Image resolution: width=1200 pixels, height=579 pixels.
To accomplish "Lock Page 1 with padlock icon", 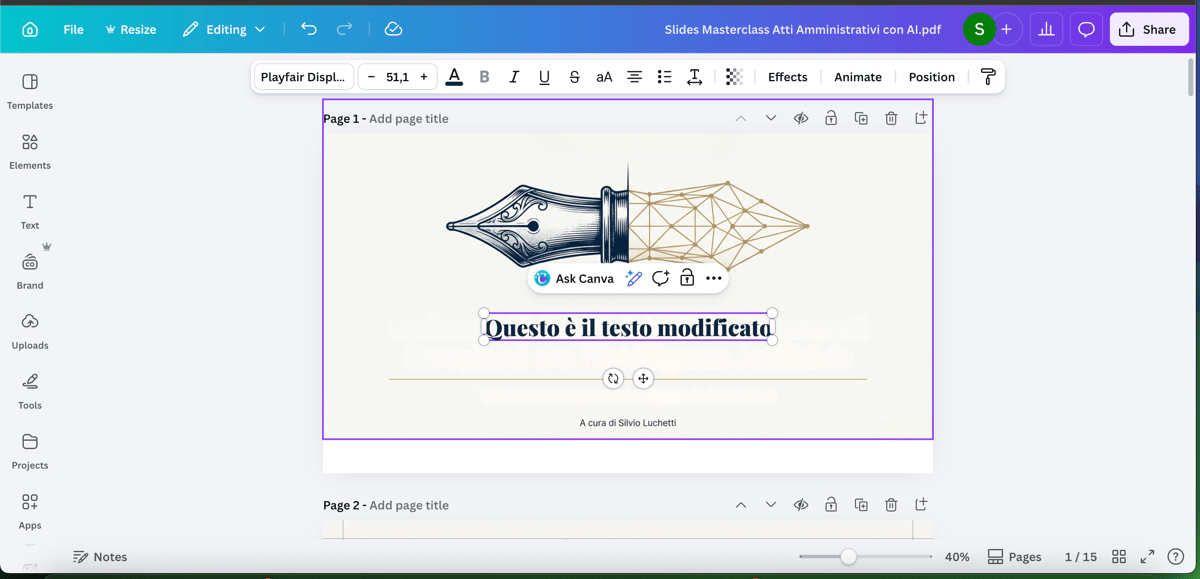I will click(x=831, y=118).
